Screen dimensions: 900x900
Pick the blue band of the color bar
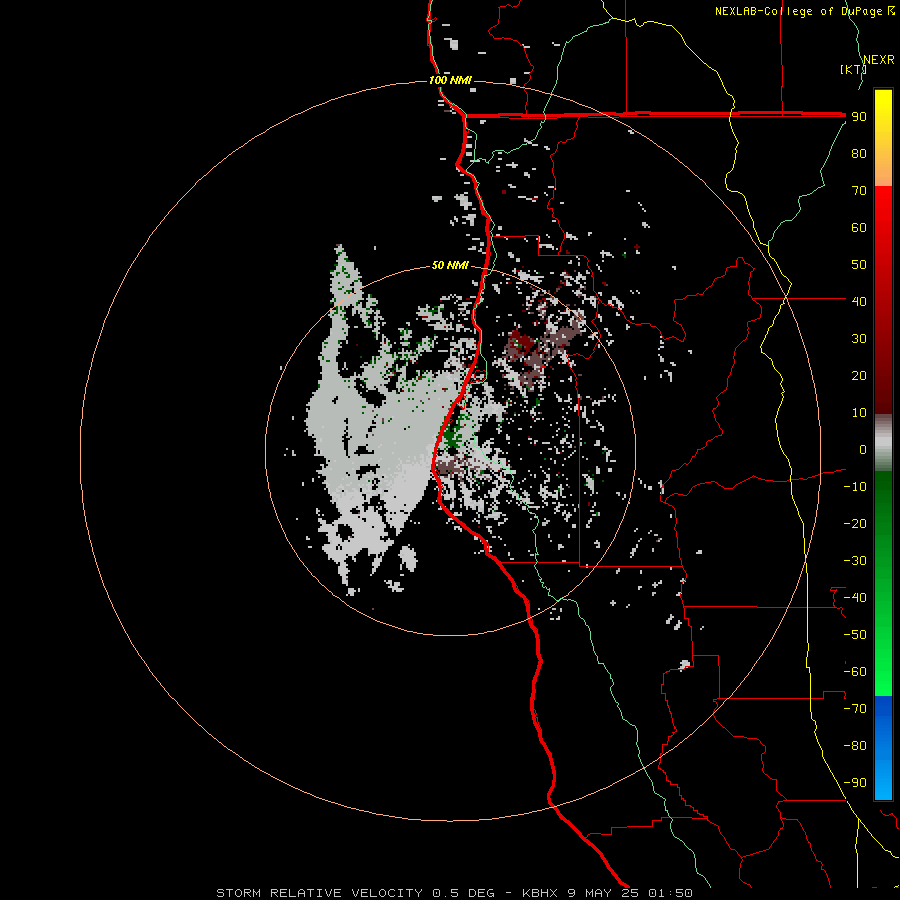coord(883,747)
